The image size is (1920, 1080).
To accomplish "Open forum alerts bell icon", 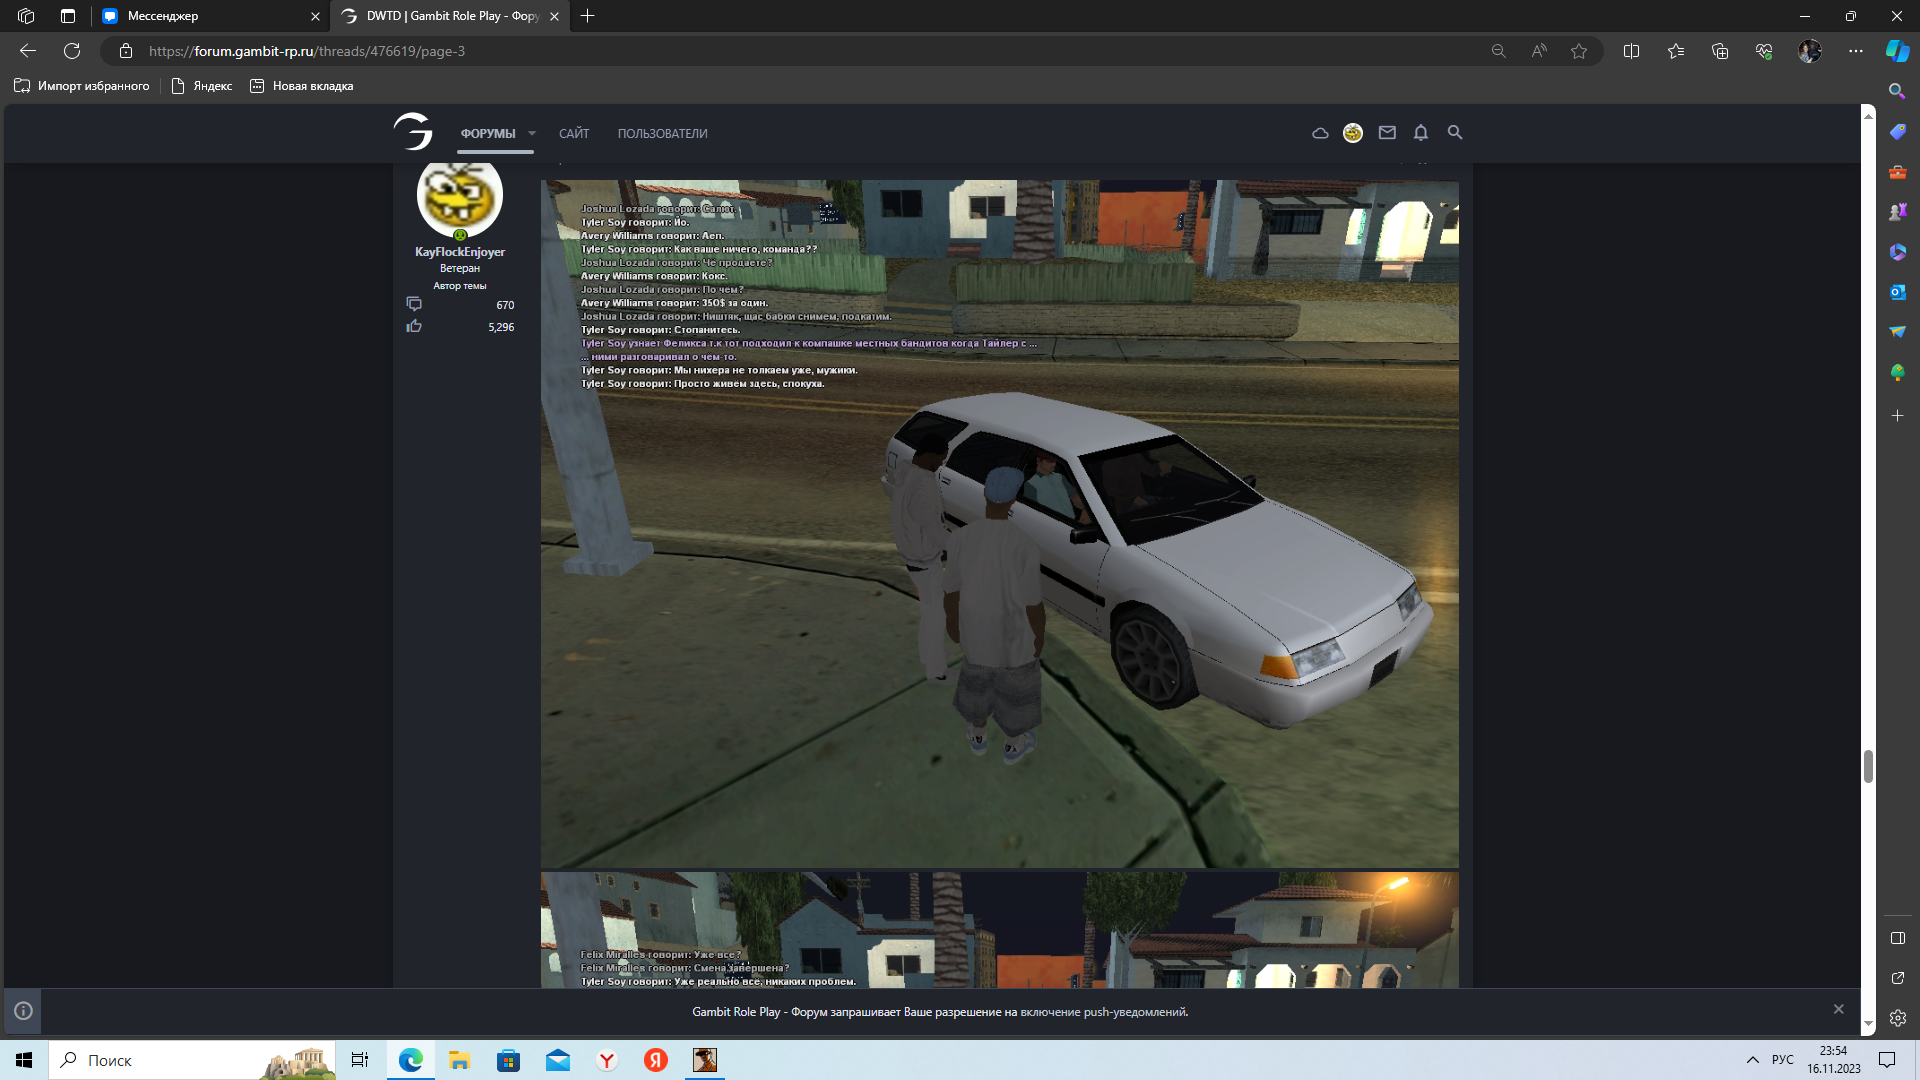I will coord(1420,133).
